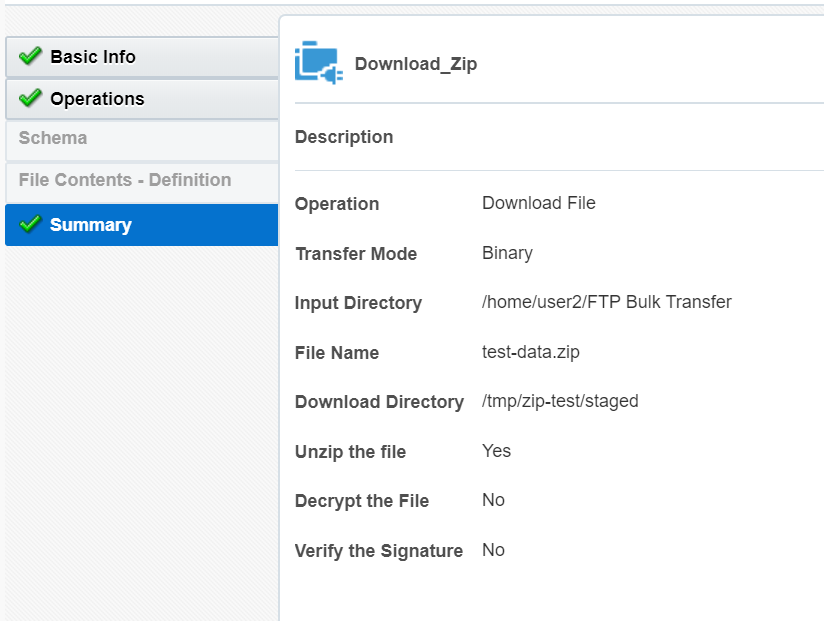This screenshot has height=621, width=824.
Task: Click the Verify the Signature No value
Action: pyautogui.click(x=493, y=550)
